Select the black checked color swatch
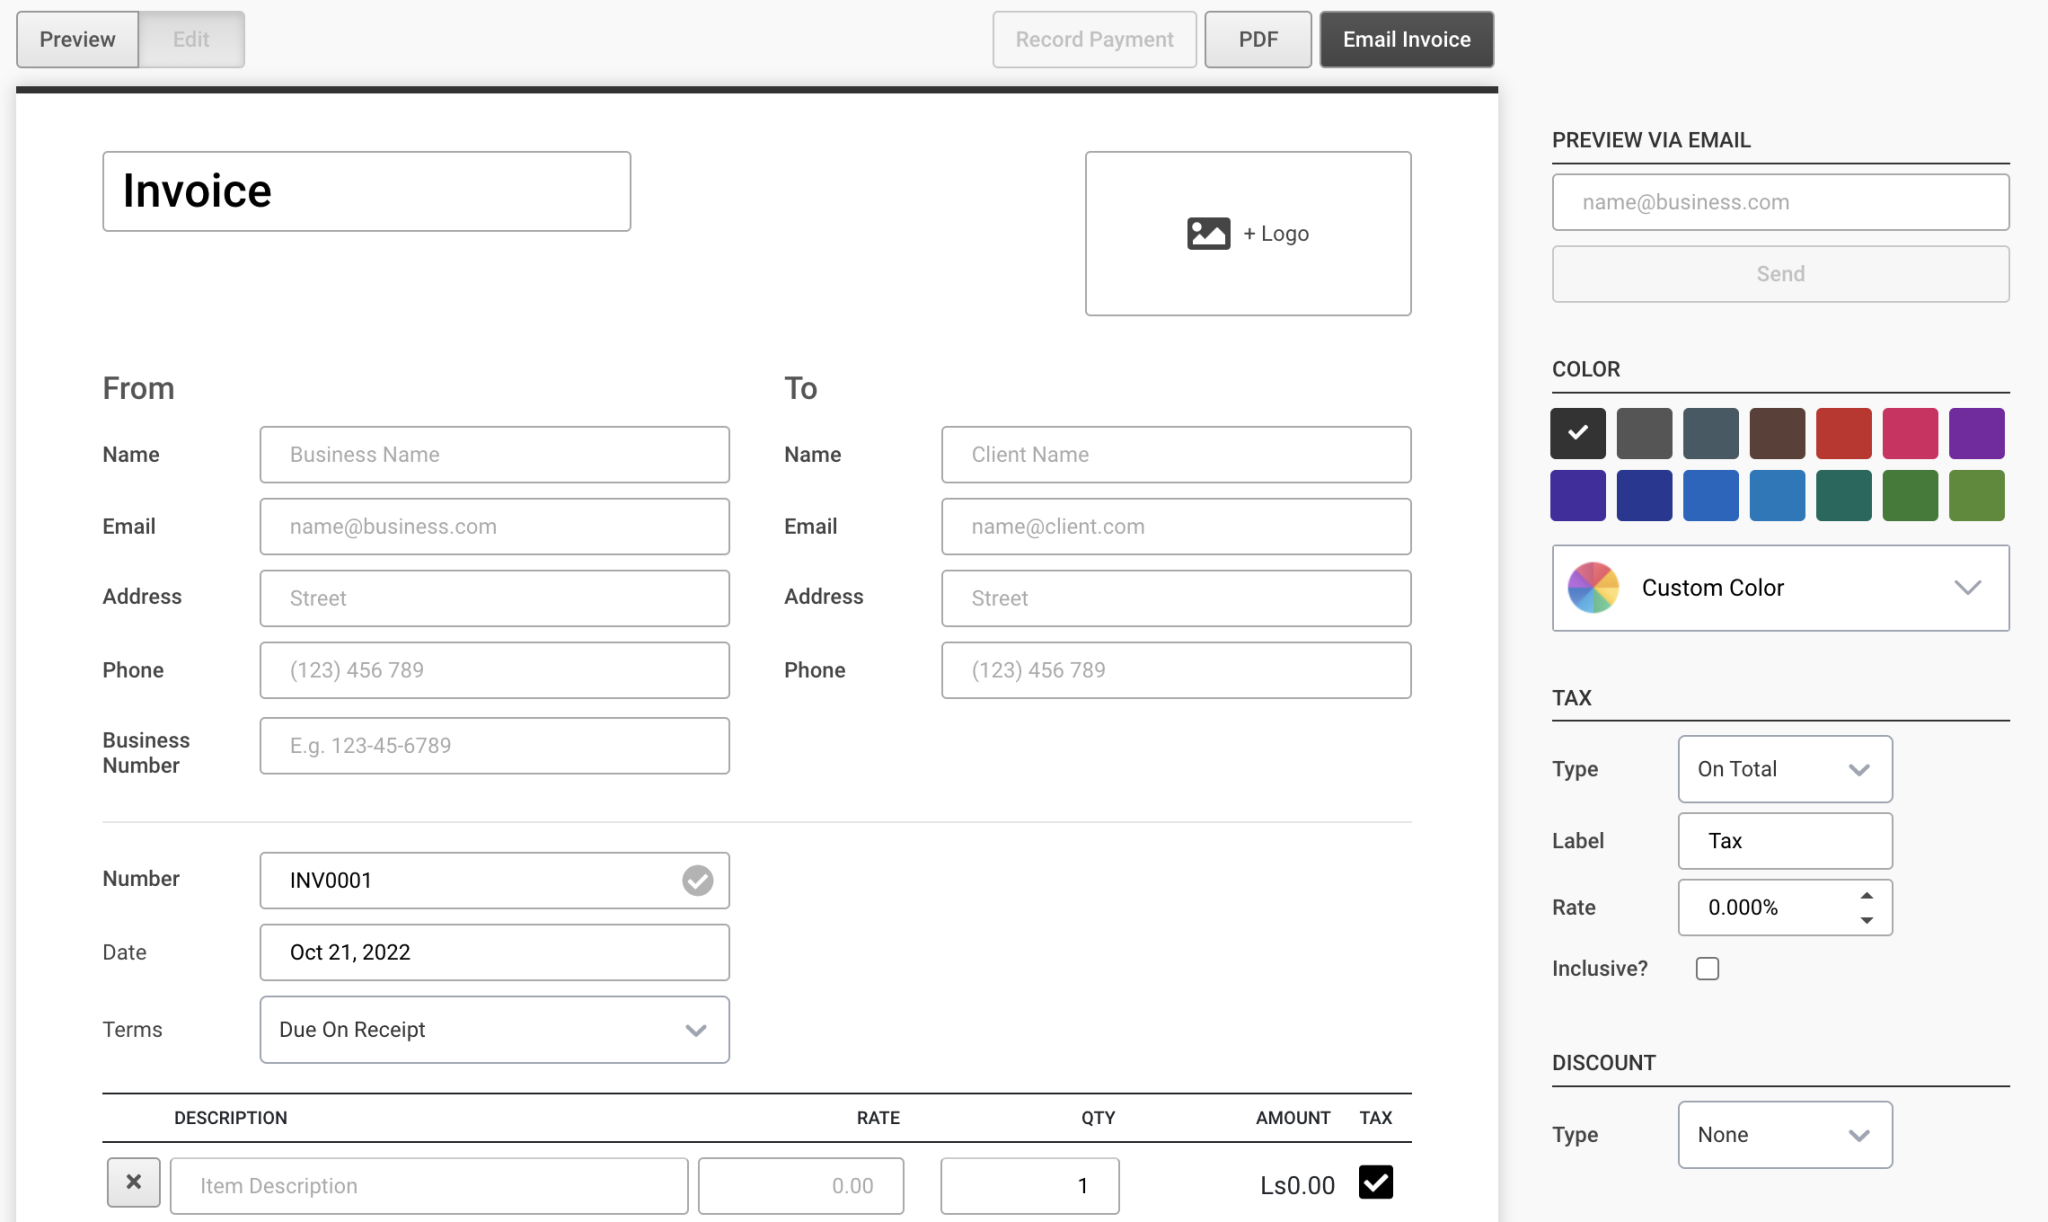This screenshot has width=2048, height=1222. (1578, 433)
